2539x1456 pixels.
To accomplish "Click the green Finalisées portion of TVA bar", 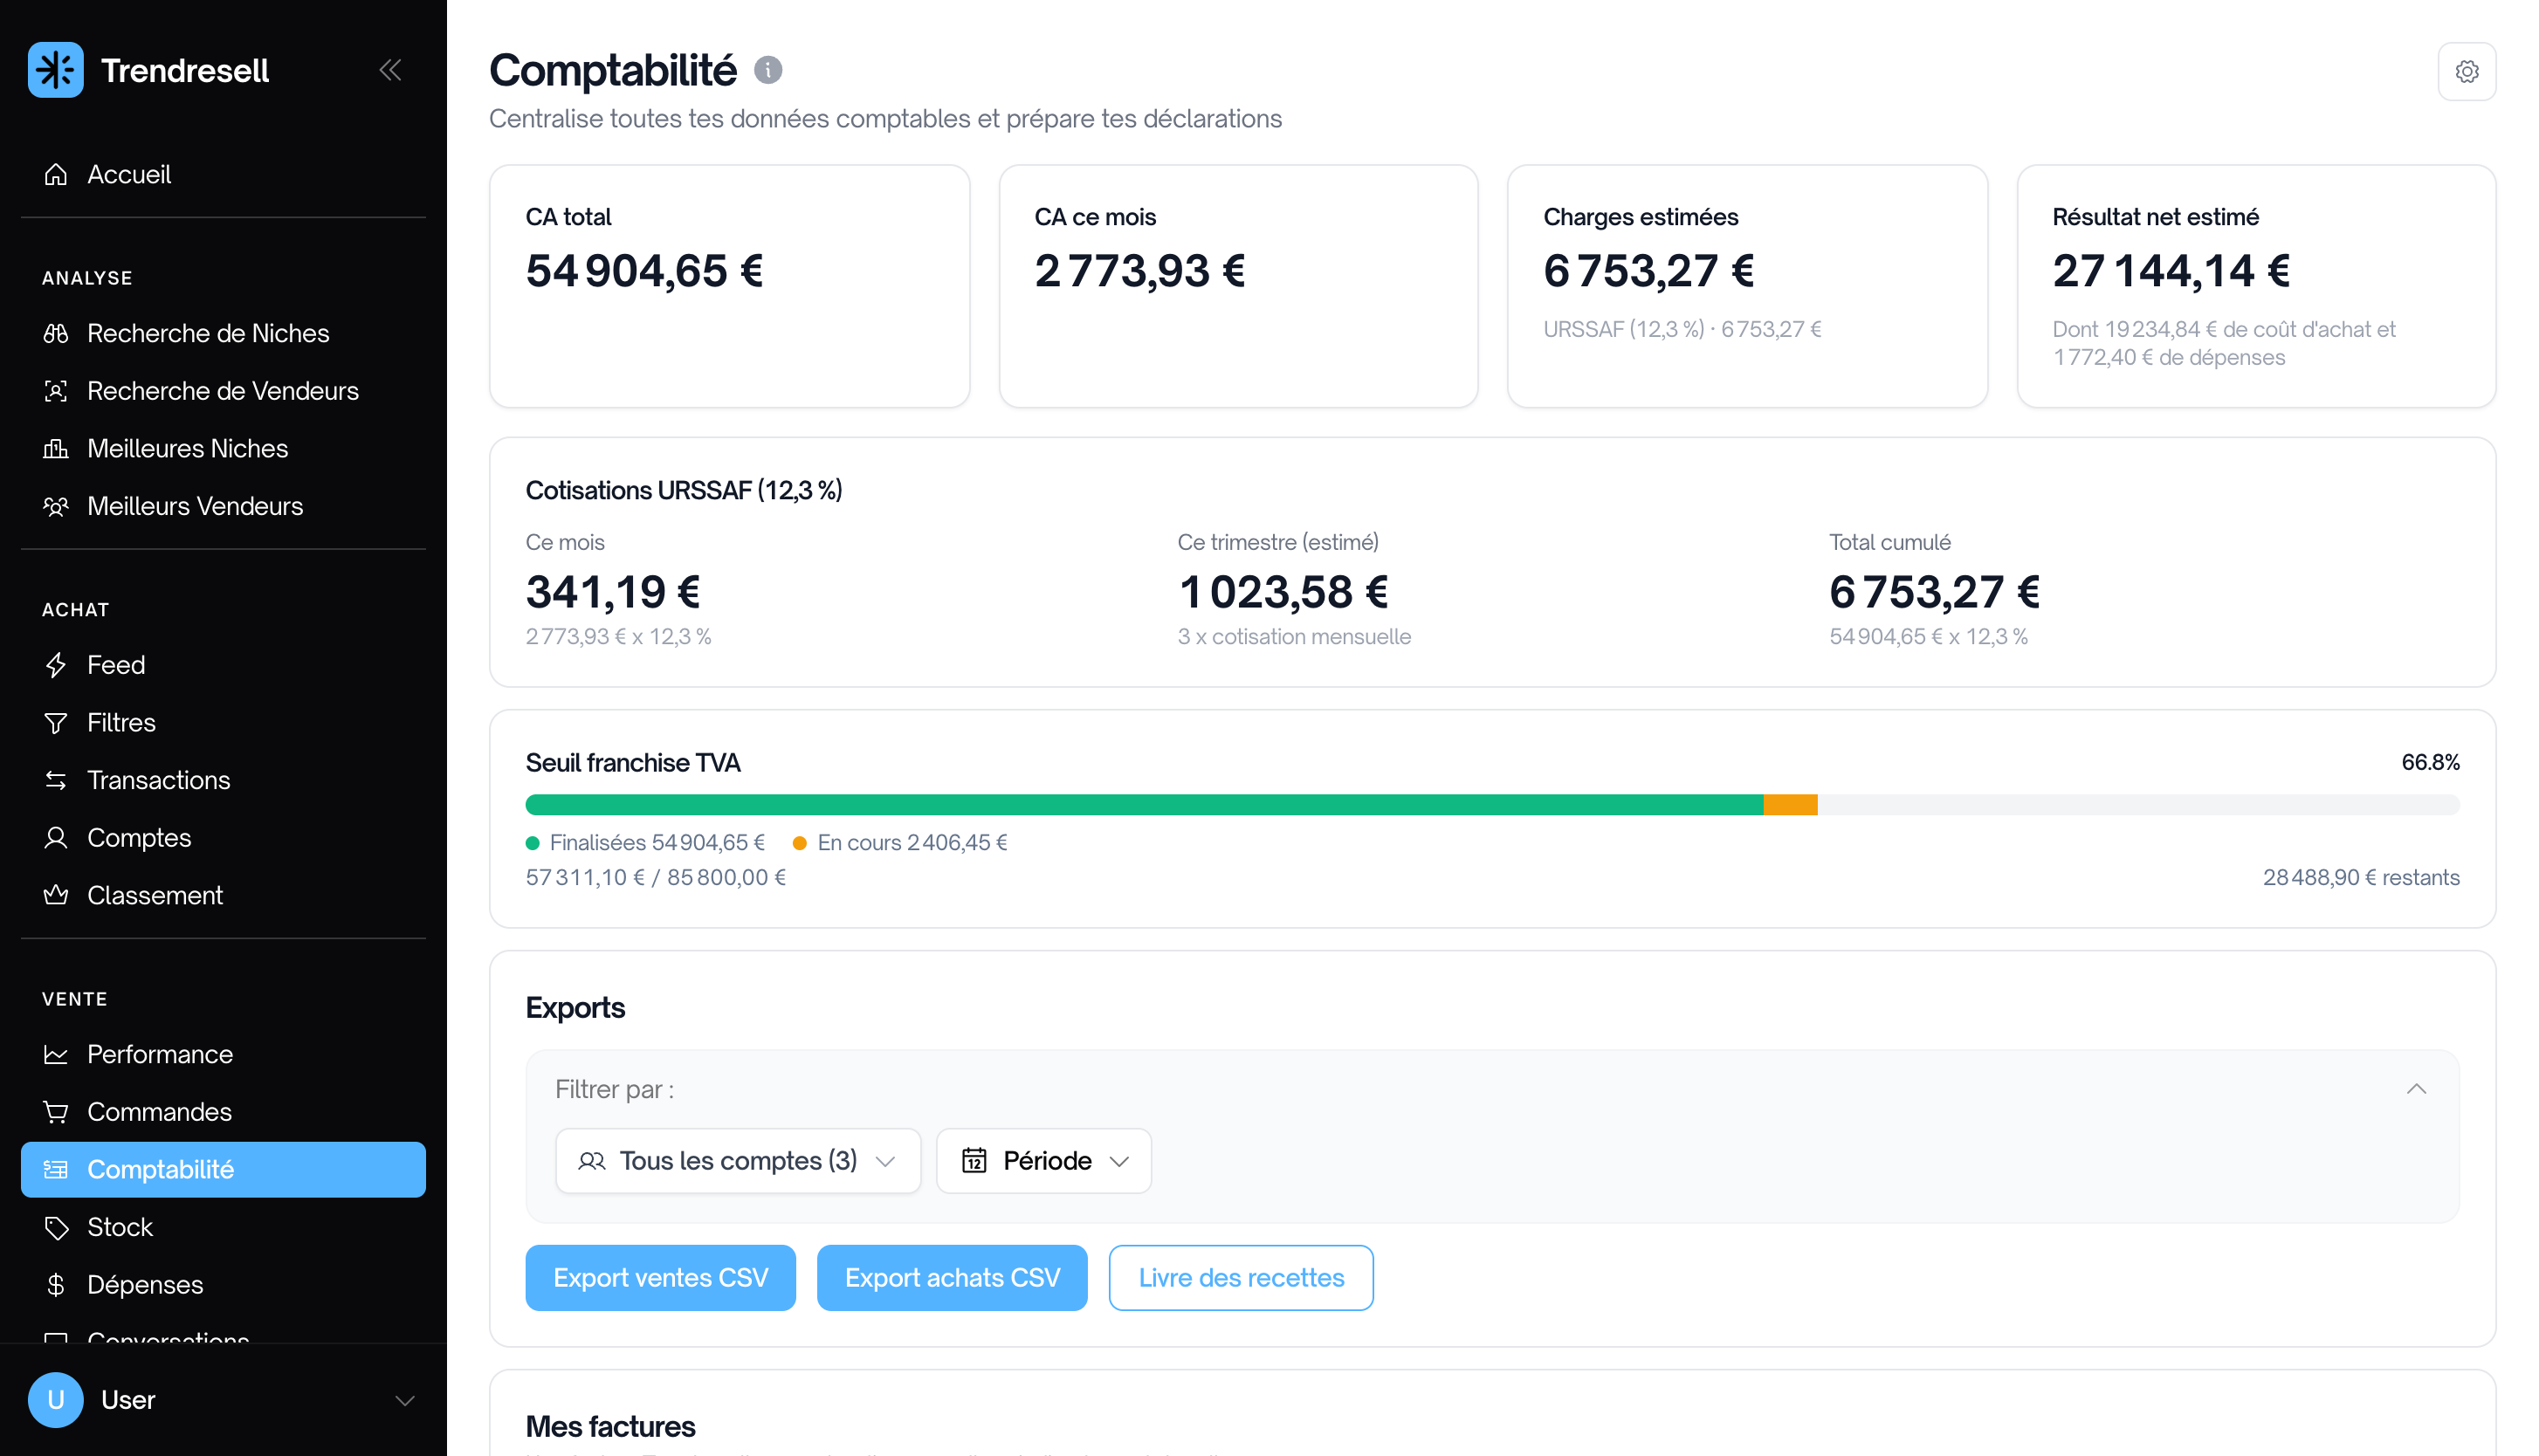I will tap(1144, 805).
